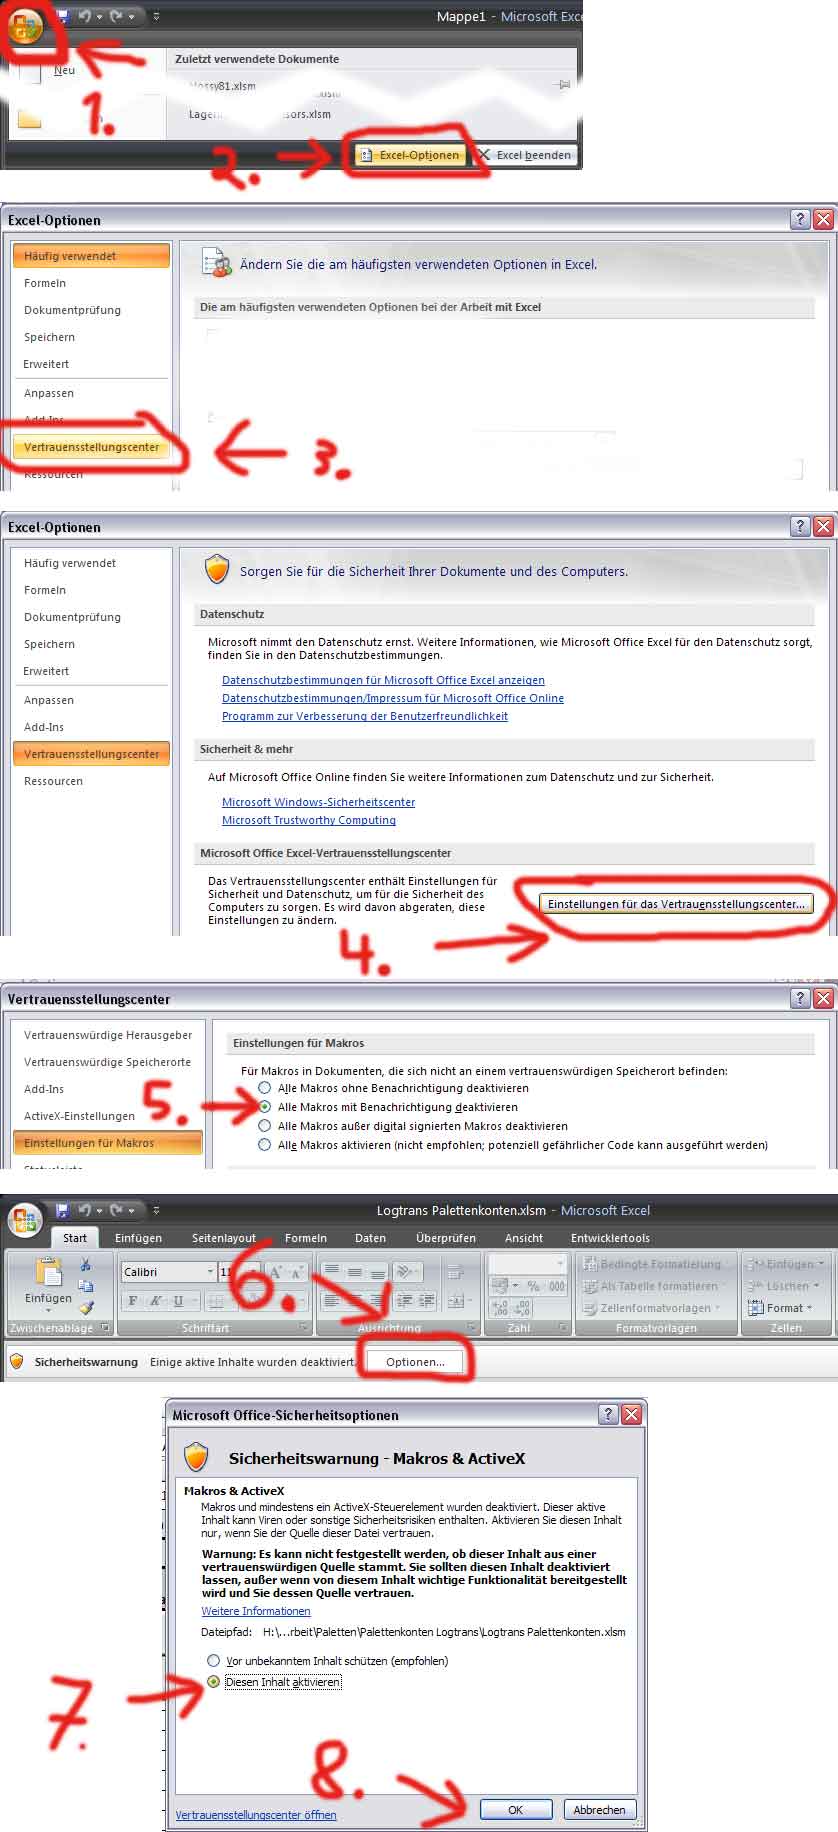Switch to the Seitenlayout ribbon tab
The image size is (838, 1832).
point(224,1238)
